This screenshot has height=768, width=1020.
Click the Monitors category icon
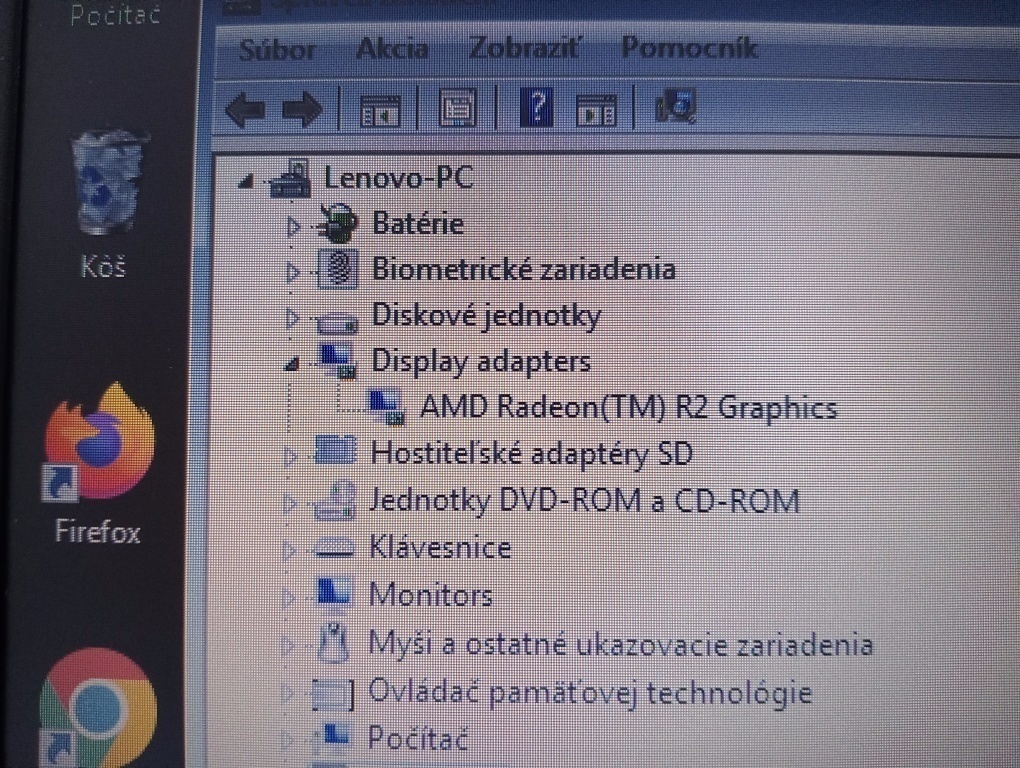338,593
